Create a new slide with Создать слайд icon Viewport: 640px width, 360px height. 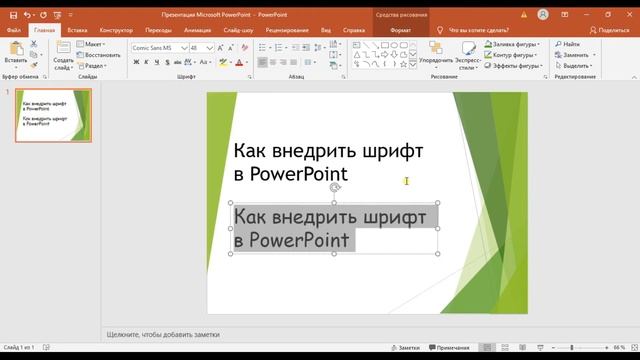click(x=63, y=47)
